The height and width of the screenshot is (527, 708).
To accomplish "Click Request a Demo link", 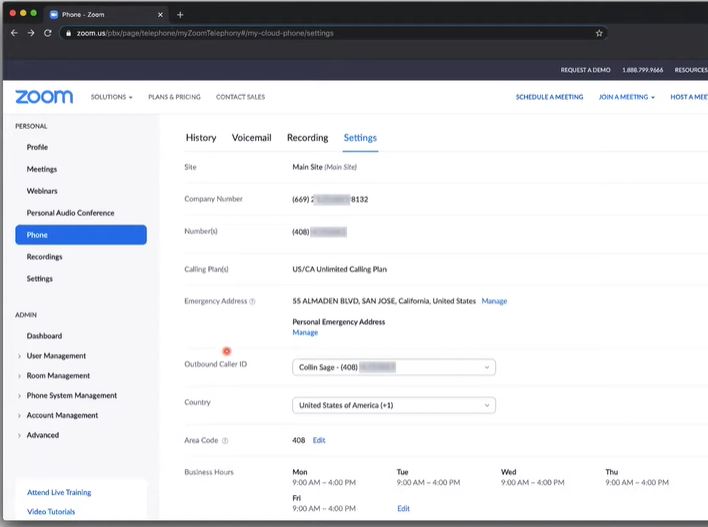I will (585, 70).
